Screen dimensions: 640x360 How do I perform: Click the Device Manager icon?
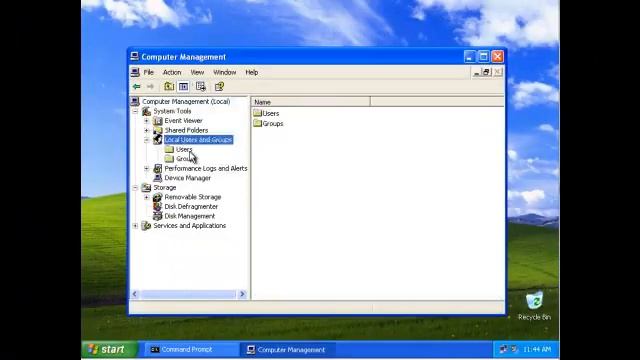click(x=158, y=178)
